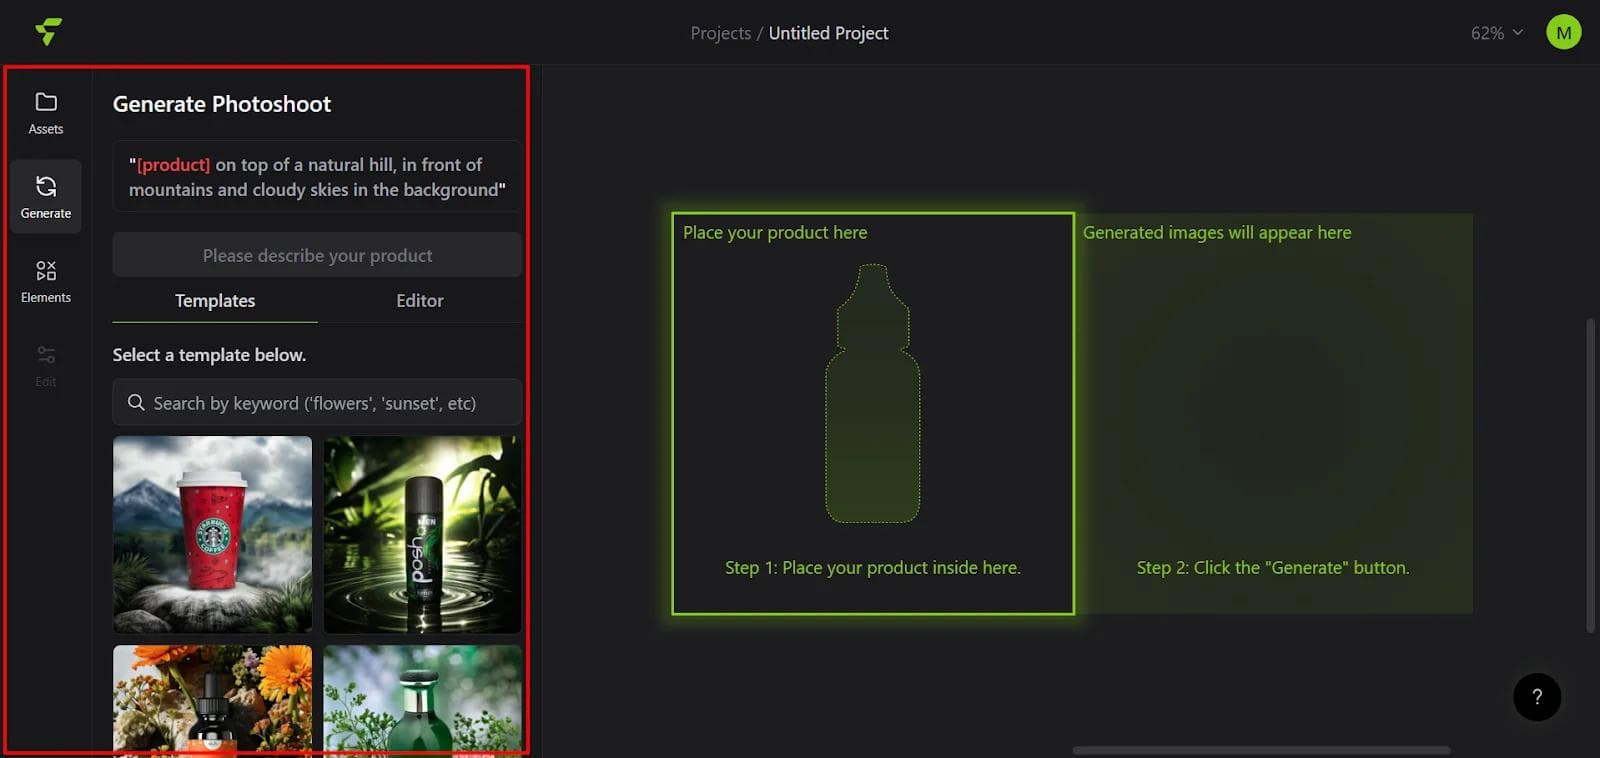Open the help question mark button
Viewport: 1600px width, 758px height.
pos(1536,697)
